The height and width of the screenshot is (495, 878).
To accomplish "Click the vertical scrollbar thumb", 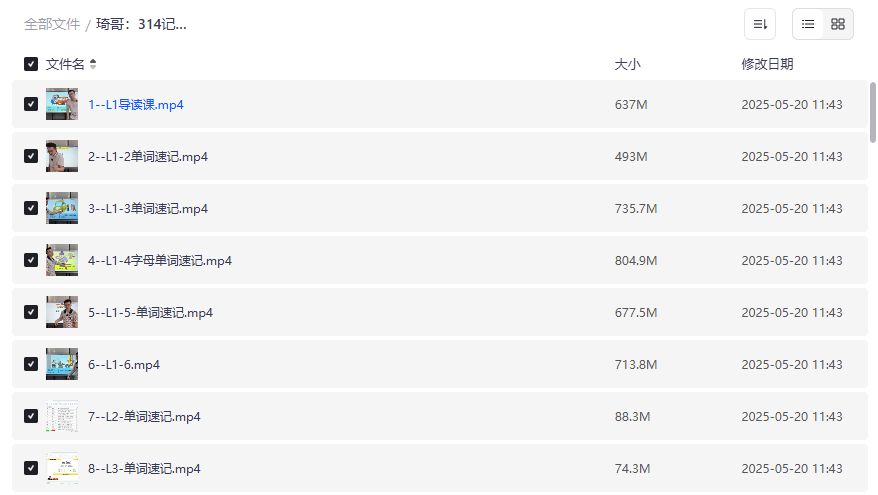I will pos(873,112).
